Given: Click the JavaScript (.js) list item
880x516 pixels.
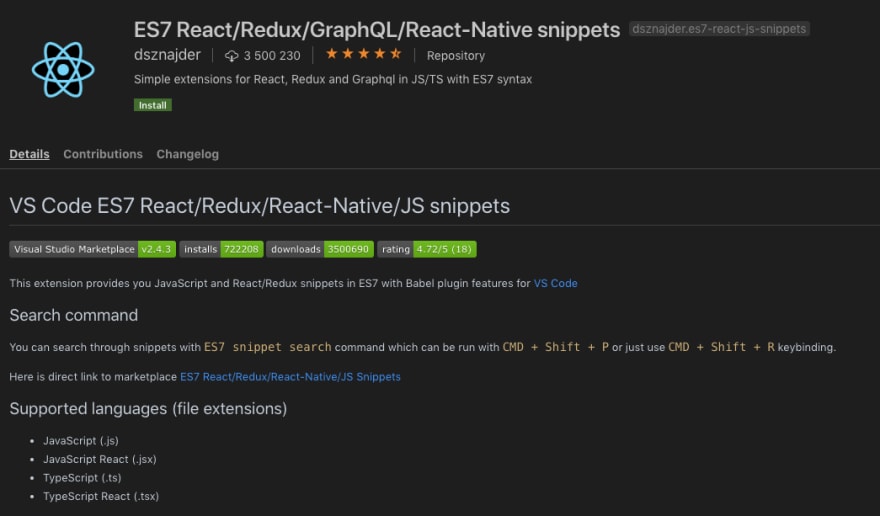Looking at the screenshot, I should click(x=81, y=441).
